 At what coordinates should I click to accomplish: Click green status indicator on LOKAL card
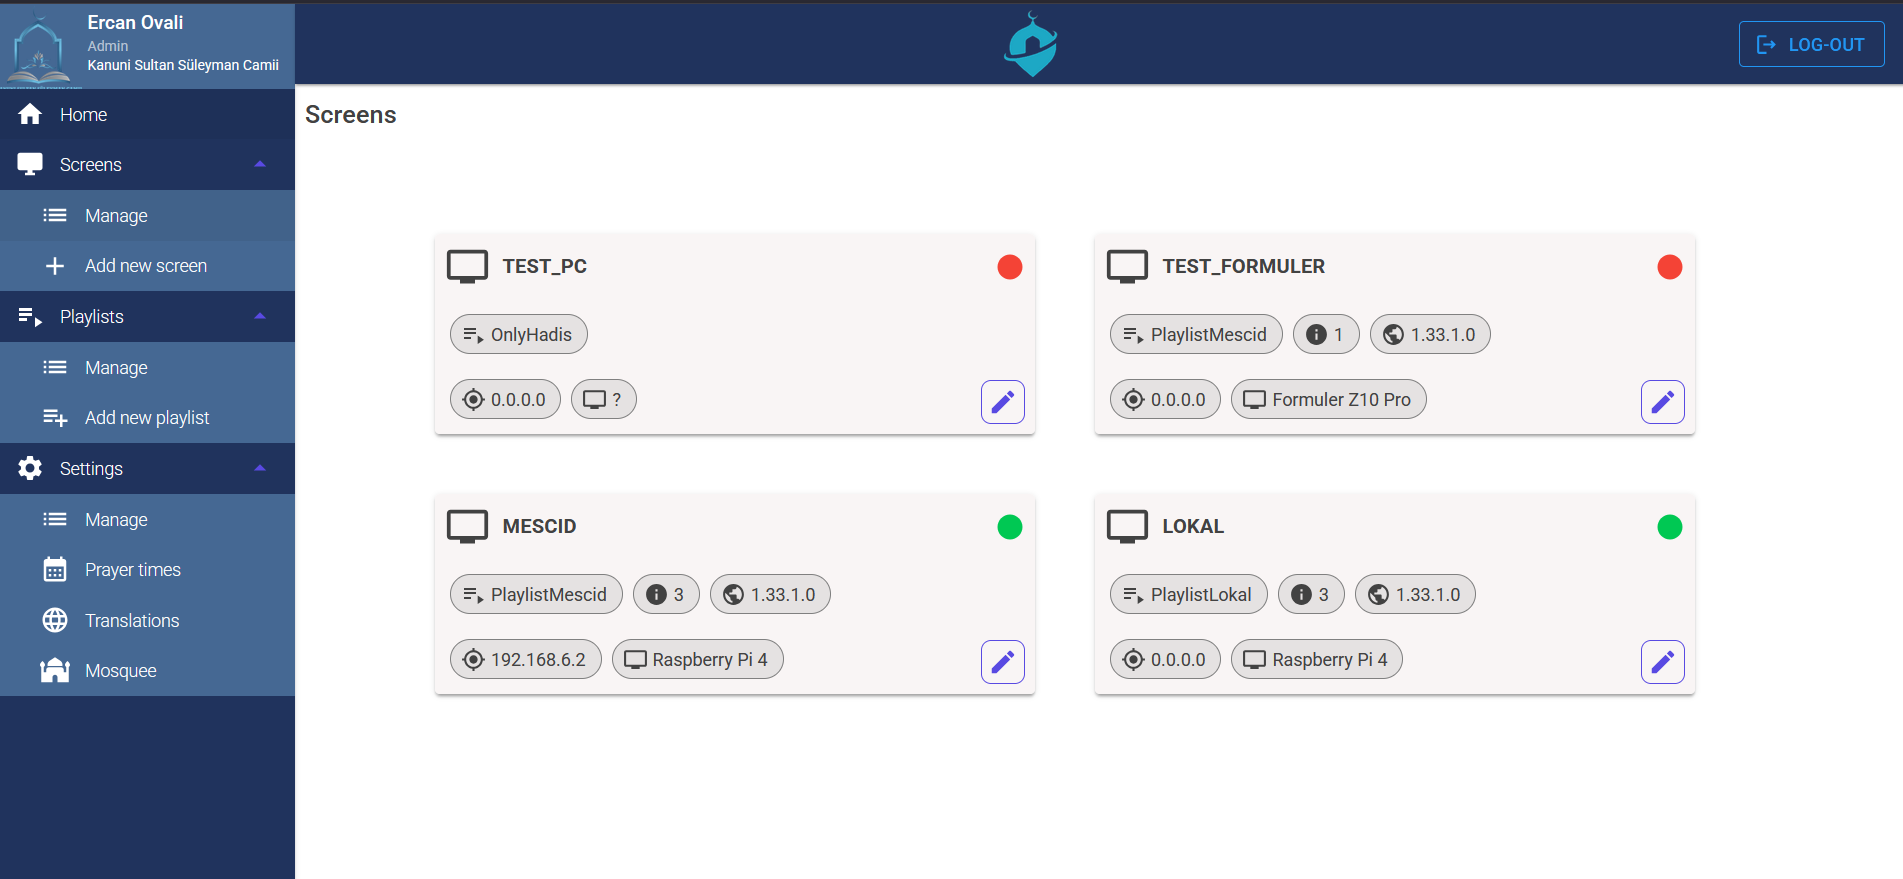(1669, 527)
